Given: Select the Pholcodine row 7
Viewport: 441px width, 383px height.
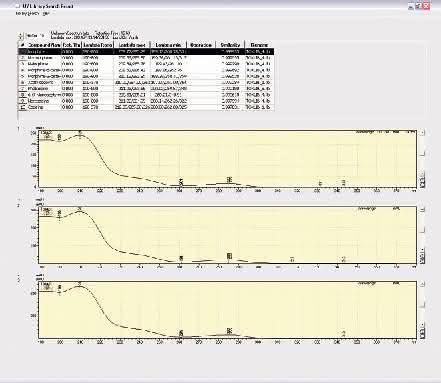Looking at the screenshot, I should 146,89.
